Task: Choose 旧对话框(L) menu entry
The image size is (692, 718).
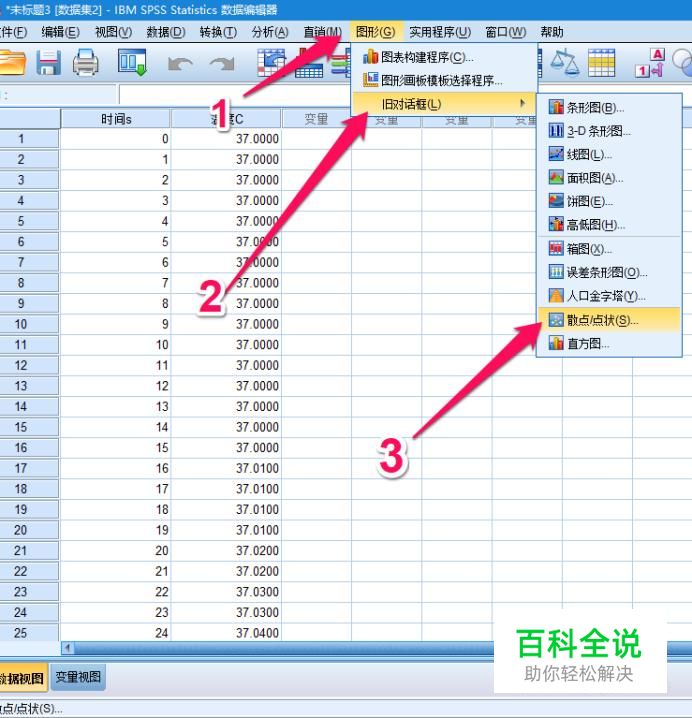Action: [x=444, y=104]
